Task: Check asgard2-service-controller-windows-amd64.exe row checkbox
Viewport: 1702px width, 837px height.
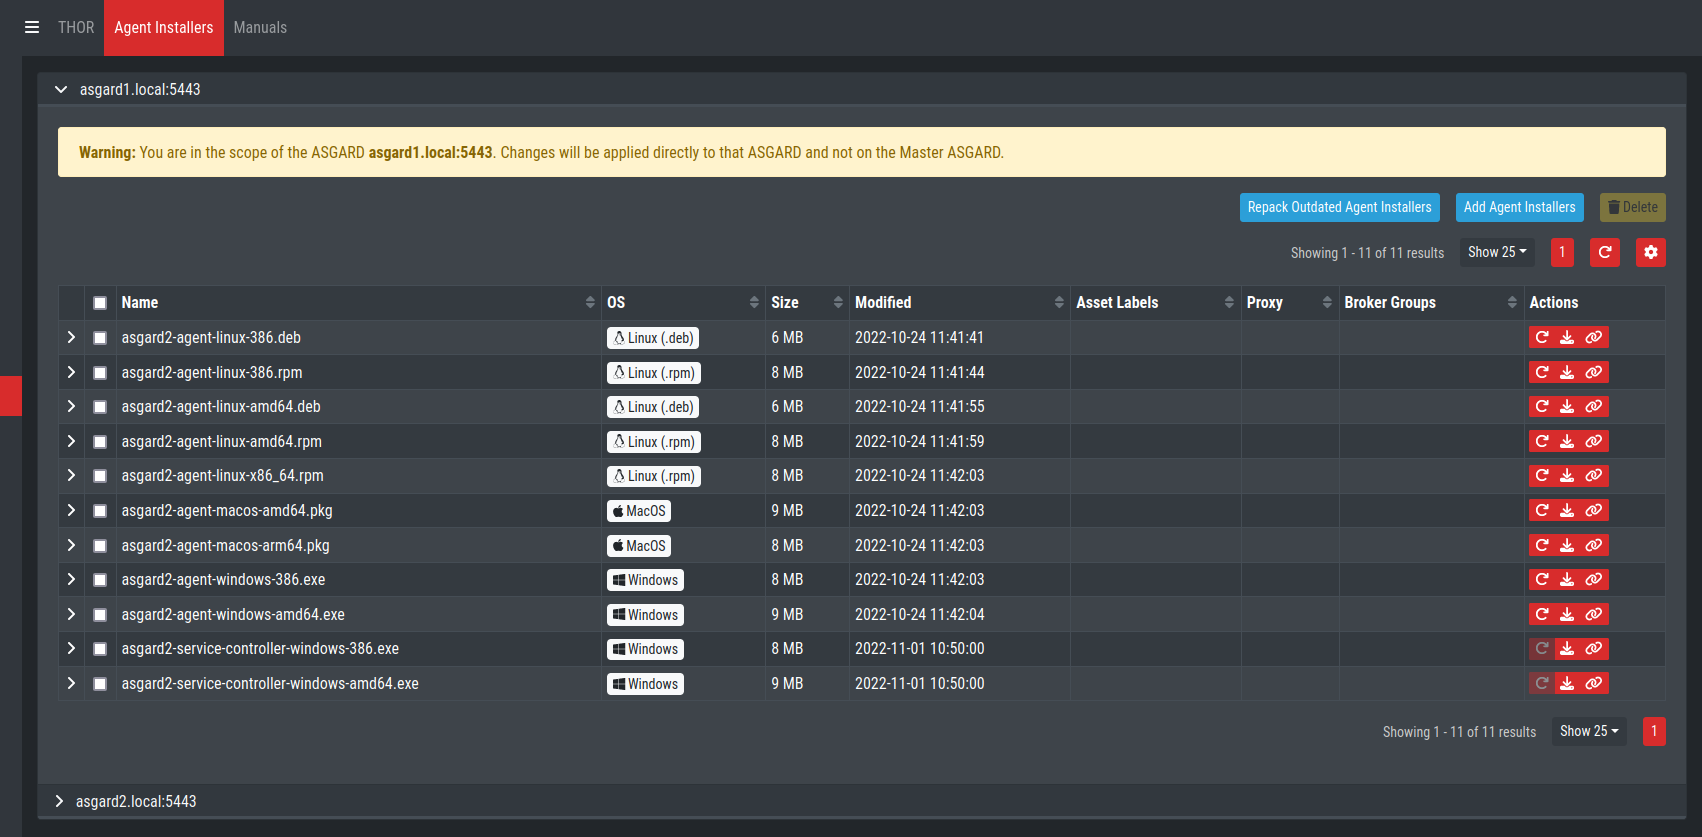Action: [x=100, y=684]
